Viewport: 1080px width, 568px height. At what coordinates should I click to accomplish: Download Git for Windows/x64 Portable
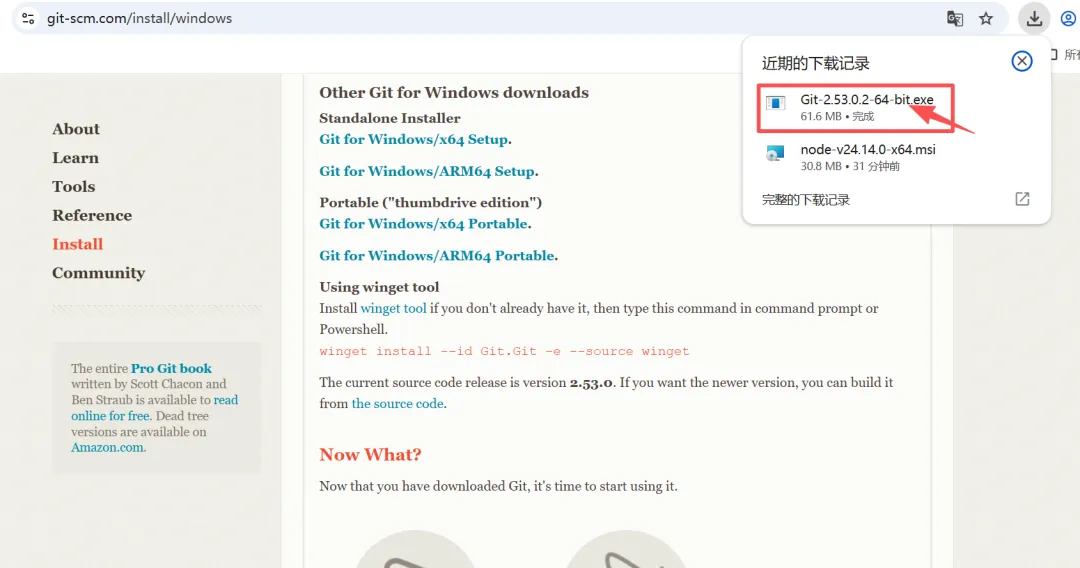pyautogui.click(x=424, y=224)
